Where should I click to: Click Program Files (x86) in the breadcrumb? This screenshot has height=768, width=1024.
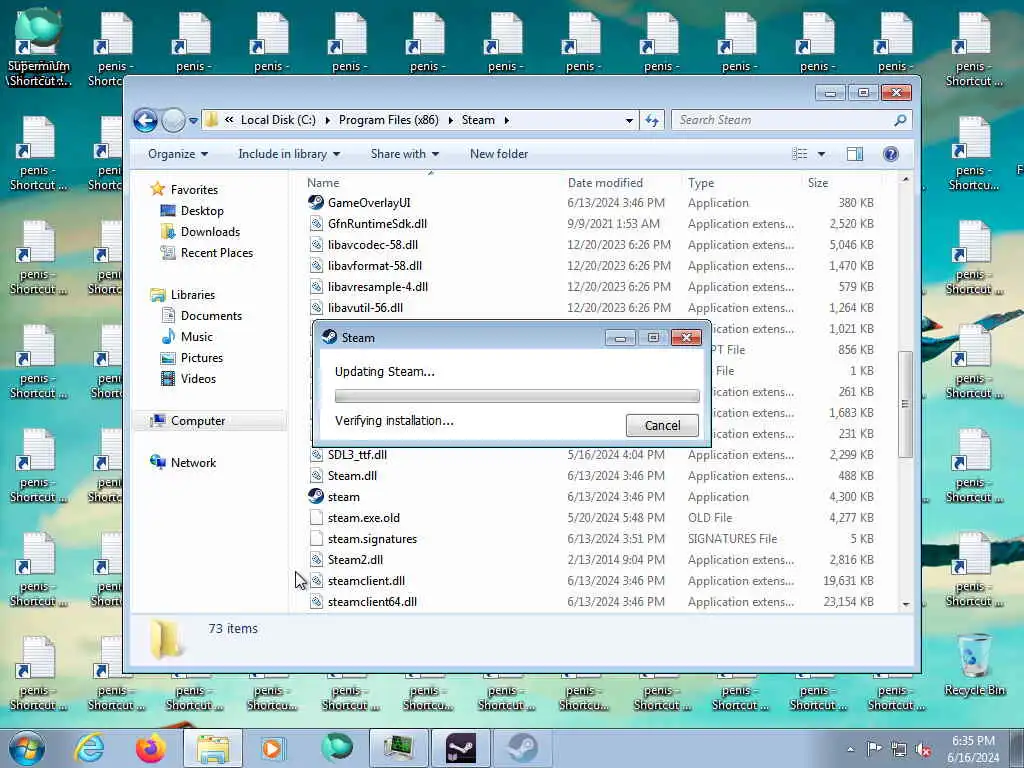pos(389,120)
